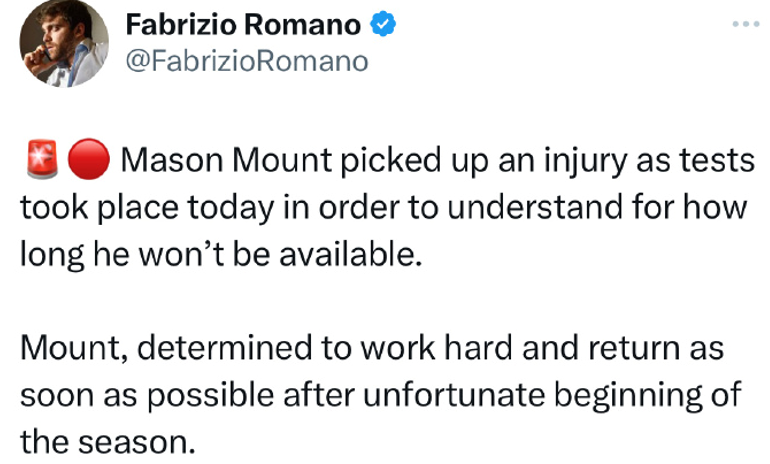This screenshot has height=464, width=770.
Task: Click "Mount," starting the second paragraph
Action: [74, 348]
